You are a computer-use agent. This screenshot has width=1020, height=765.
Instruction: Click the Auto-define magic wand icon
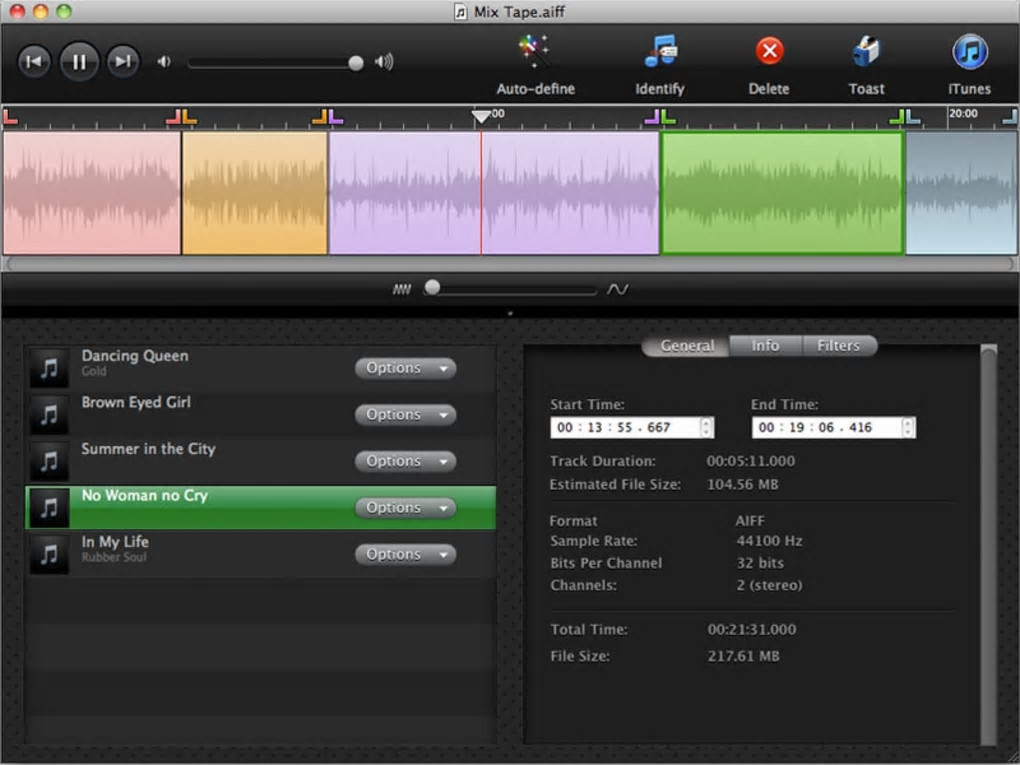tap(535, 52)
